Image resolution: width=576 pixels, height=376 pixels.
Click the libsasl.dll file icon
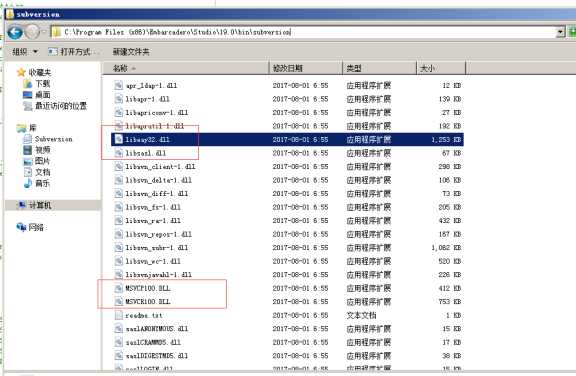(x=118, y=153)
